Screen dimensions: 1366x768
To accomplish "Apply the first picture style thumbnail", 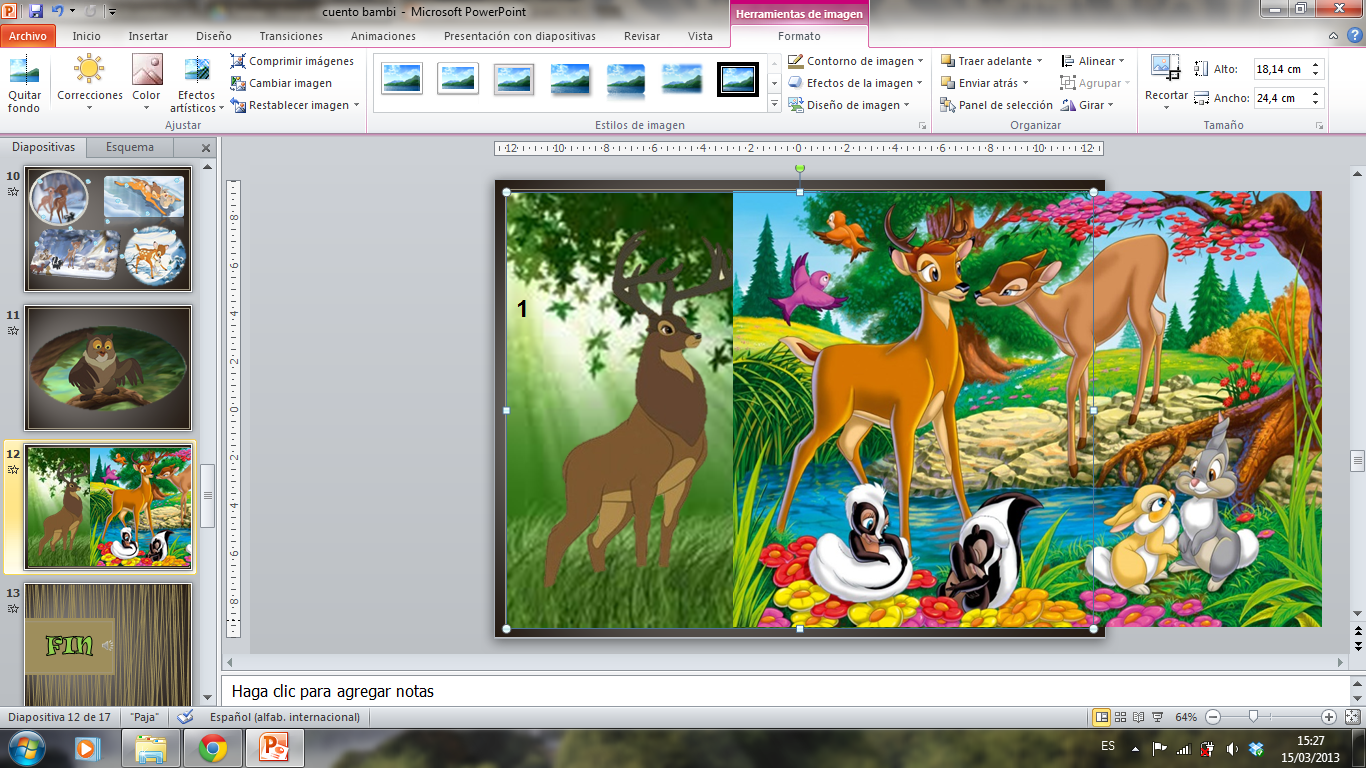I will pos(402,78).
